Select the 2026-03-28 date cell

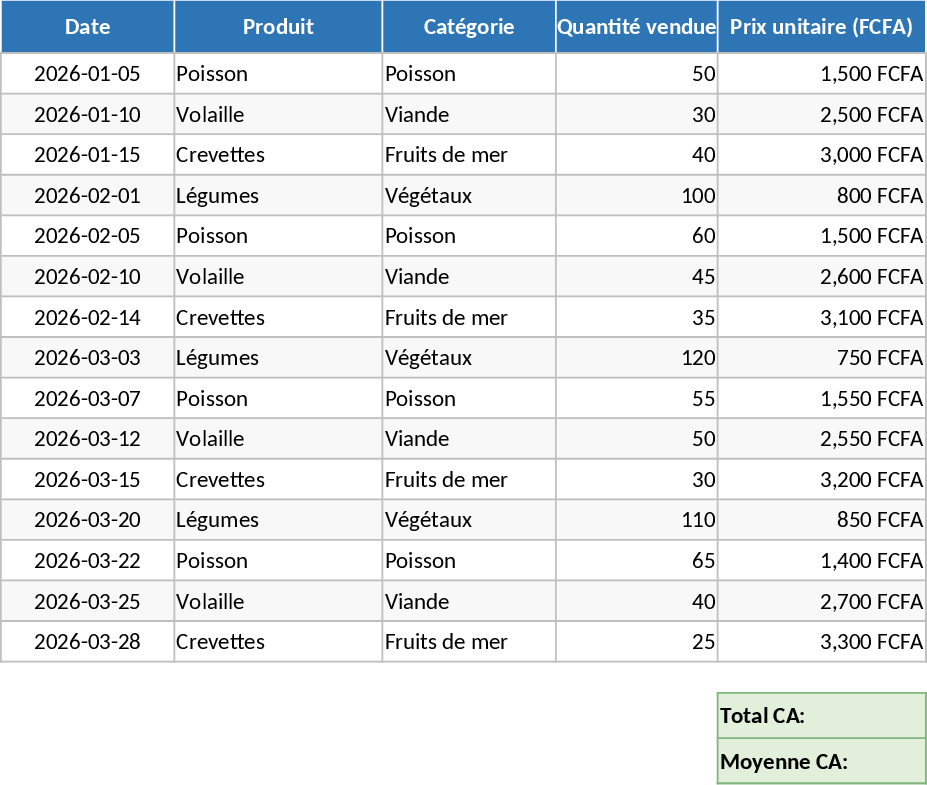coord(88,642)
